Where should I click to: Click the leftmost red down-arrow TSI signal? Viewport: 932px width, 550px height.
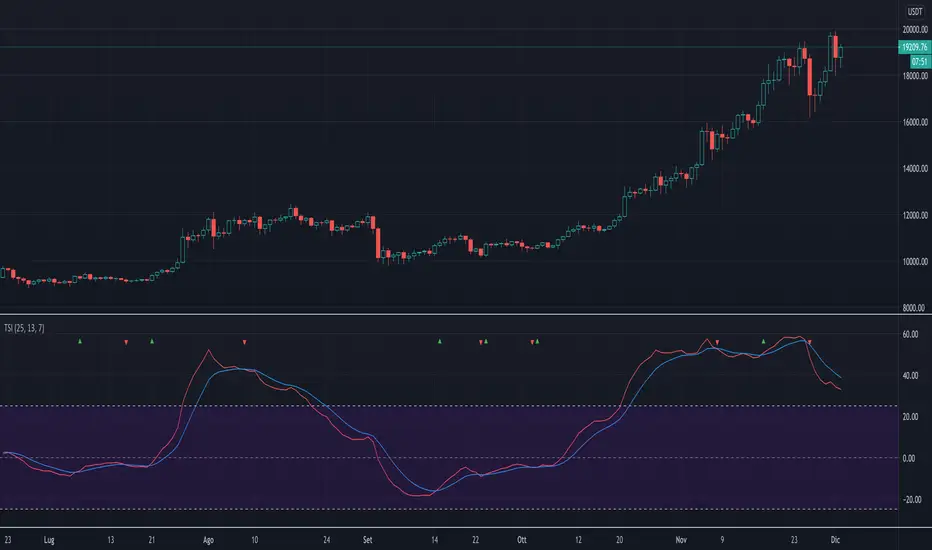[126, 342]
